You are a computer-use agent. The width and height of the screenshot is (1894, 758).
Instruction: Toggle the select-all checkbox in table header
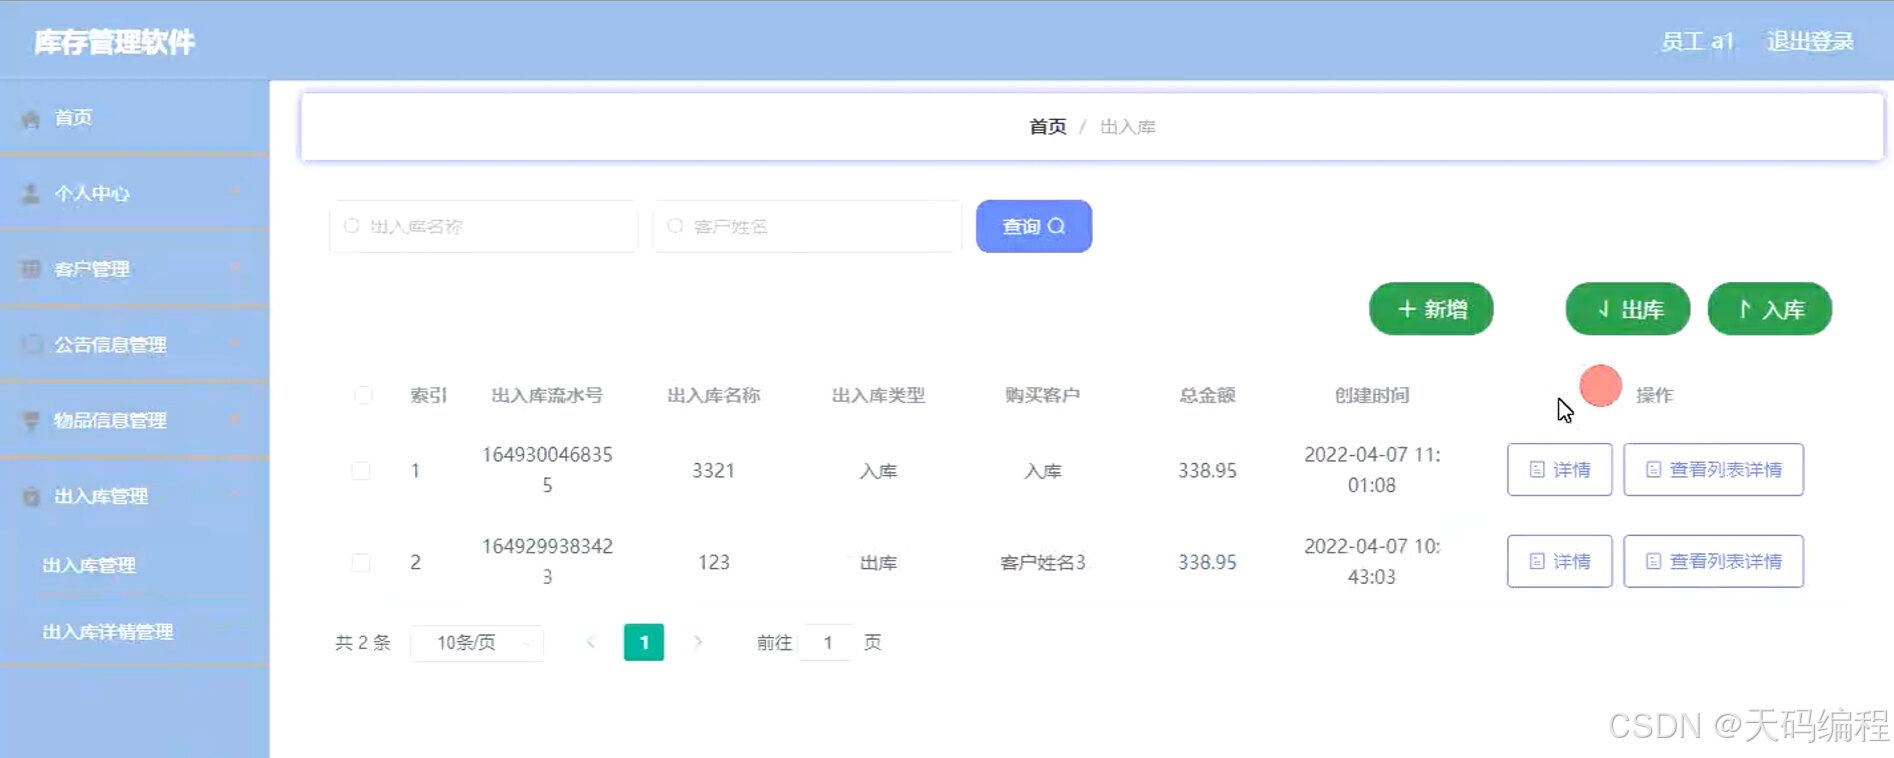tap(363, 395)
